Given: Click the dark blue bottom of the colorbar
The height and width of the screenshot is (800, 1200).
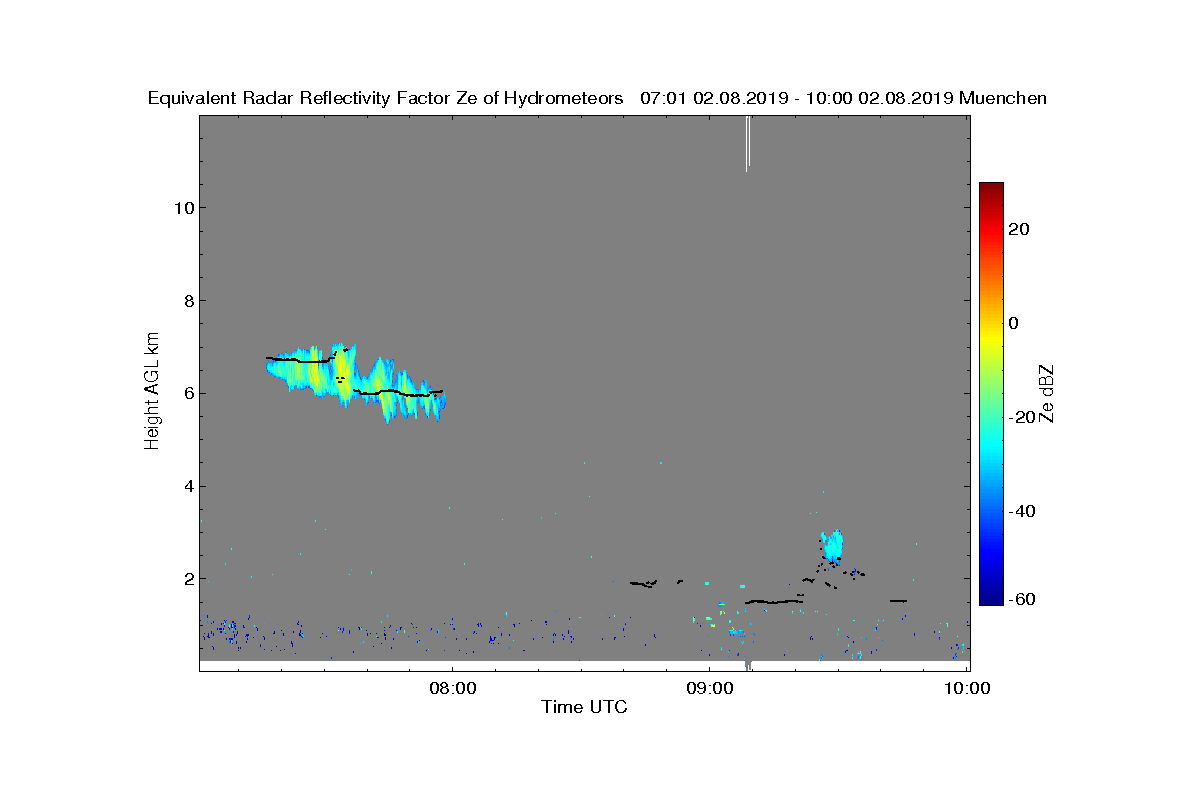Looking at the screenshot, I should (x=991, y=597).
